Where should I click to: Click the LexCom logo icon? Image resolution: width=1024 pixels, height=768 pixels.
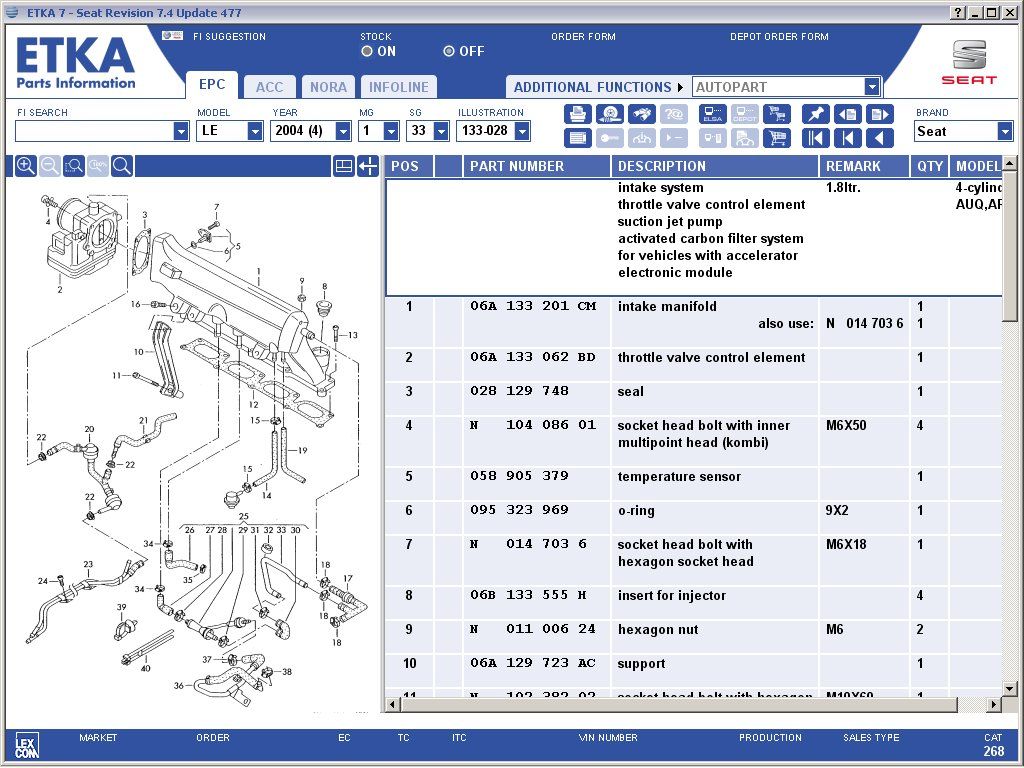(x=27, y=744)
